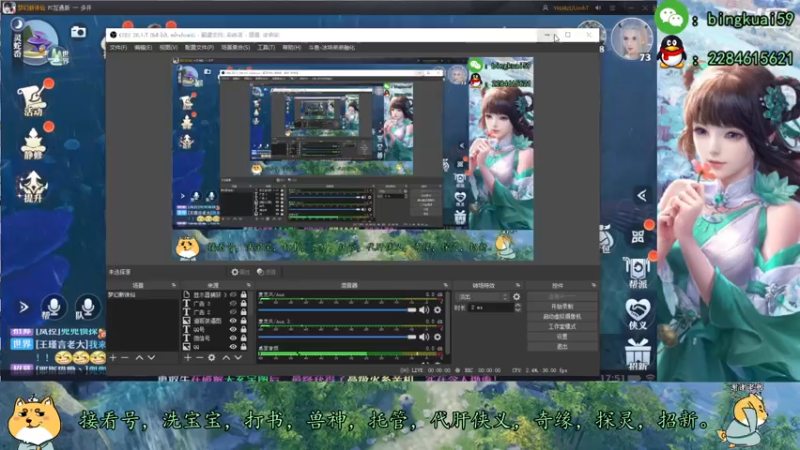800x450 pixels.
Task: Click the first 麦克风/Aux volume slider
Action: [x=337, y=310]
